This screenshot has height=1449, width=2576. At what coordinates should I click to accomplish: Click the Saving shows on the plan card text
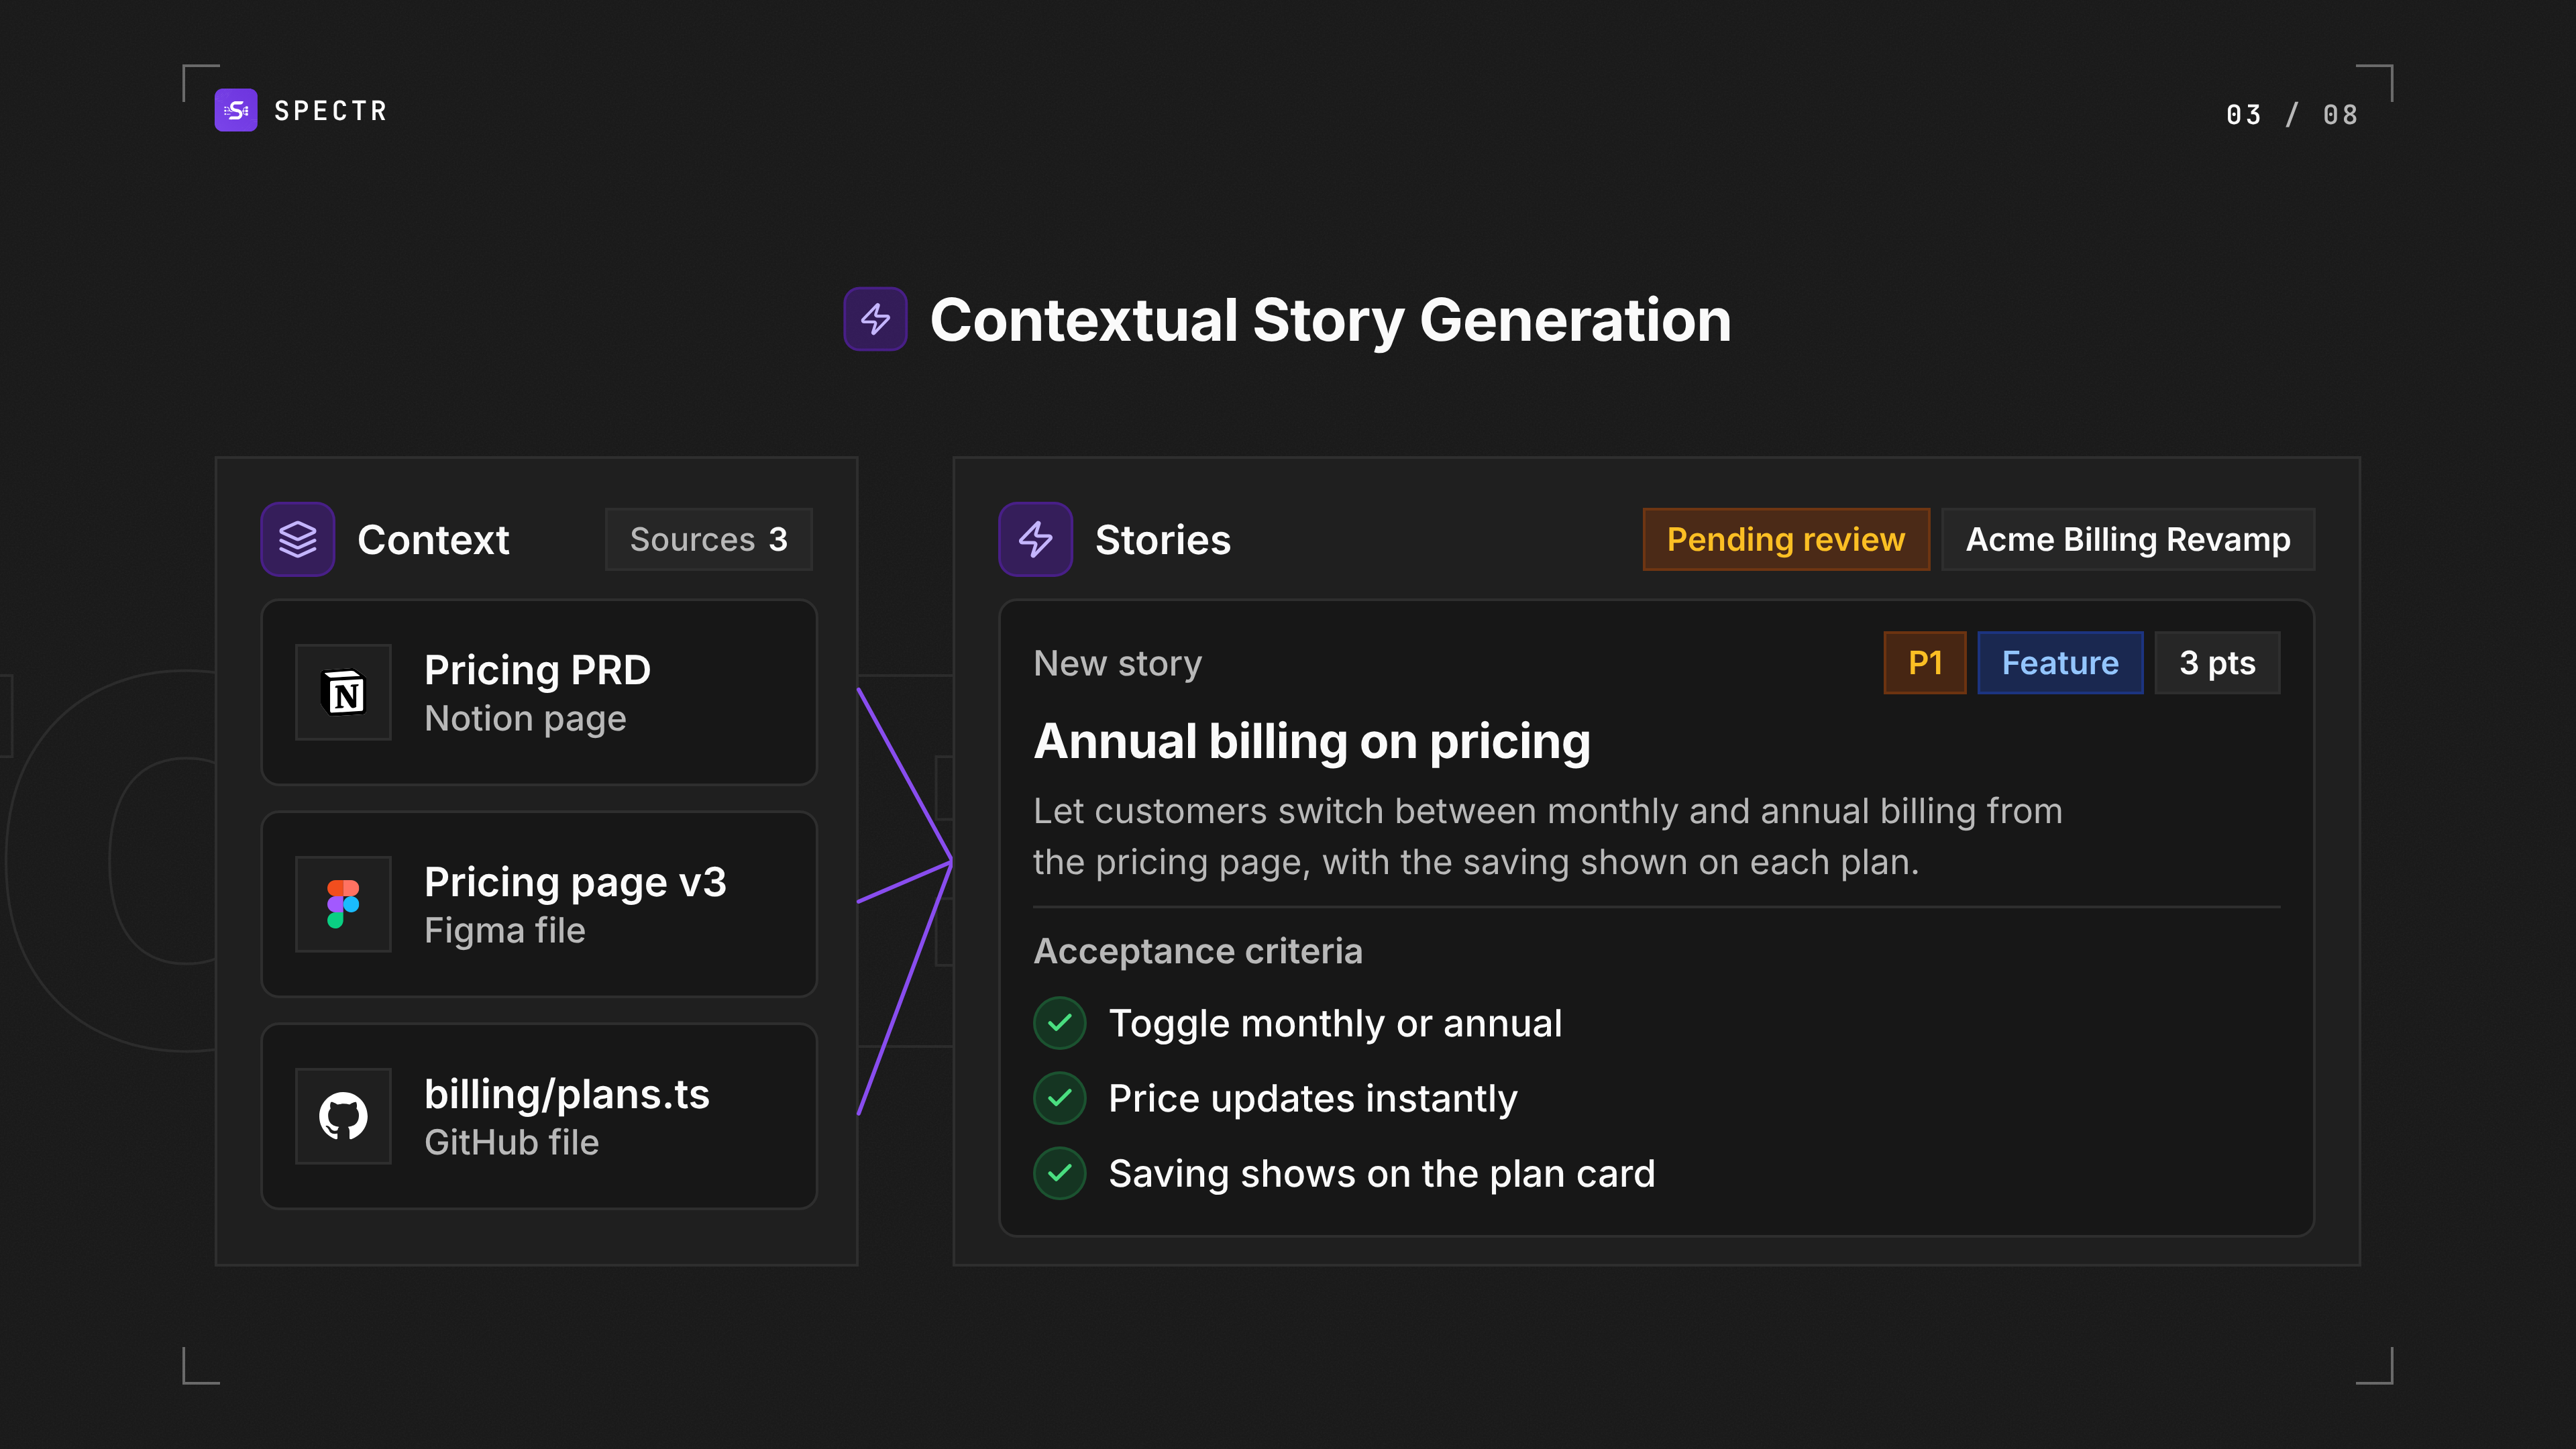1382,1174
